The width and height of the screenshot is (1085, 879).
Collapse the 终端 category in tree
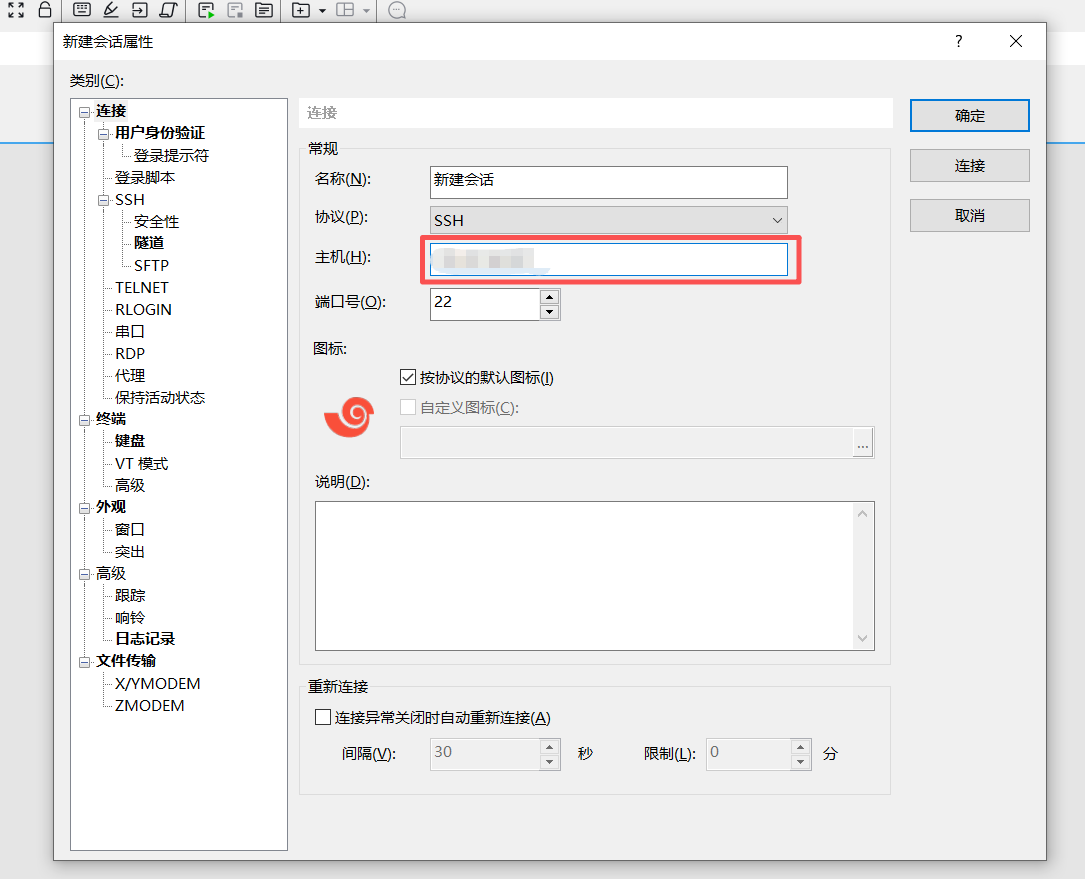[x=84, y=419]
